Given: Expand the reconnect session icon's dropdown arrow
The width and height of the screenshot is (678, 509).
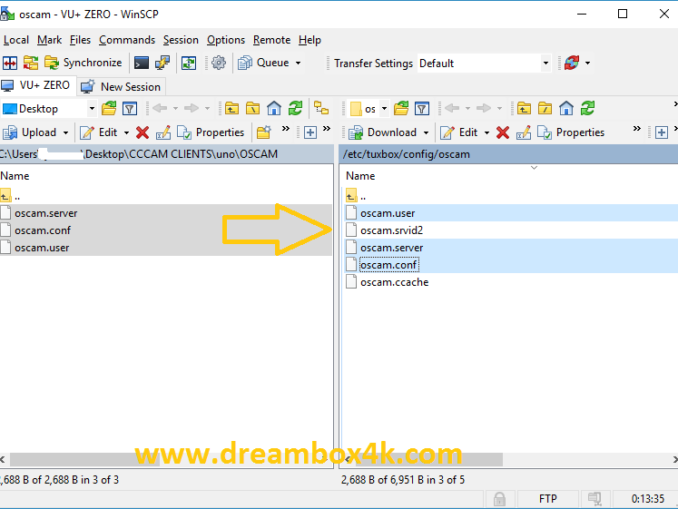Looking at the screenshot, I should [588, 63].
